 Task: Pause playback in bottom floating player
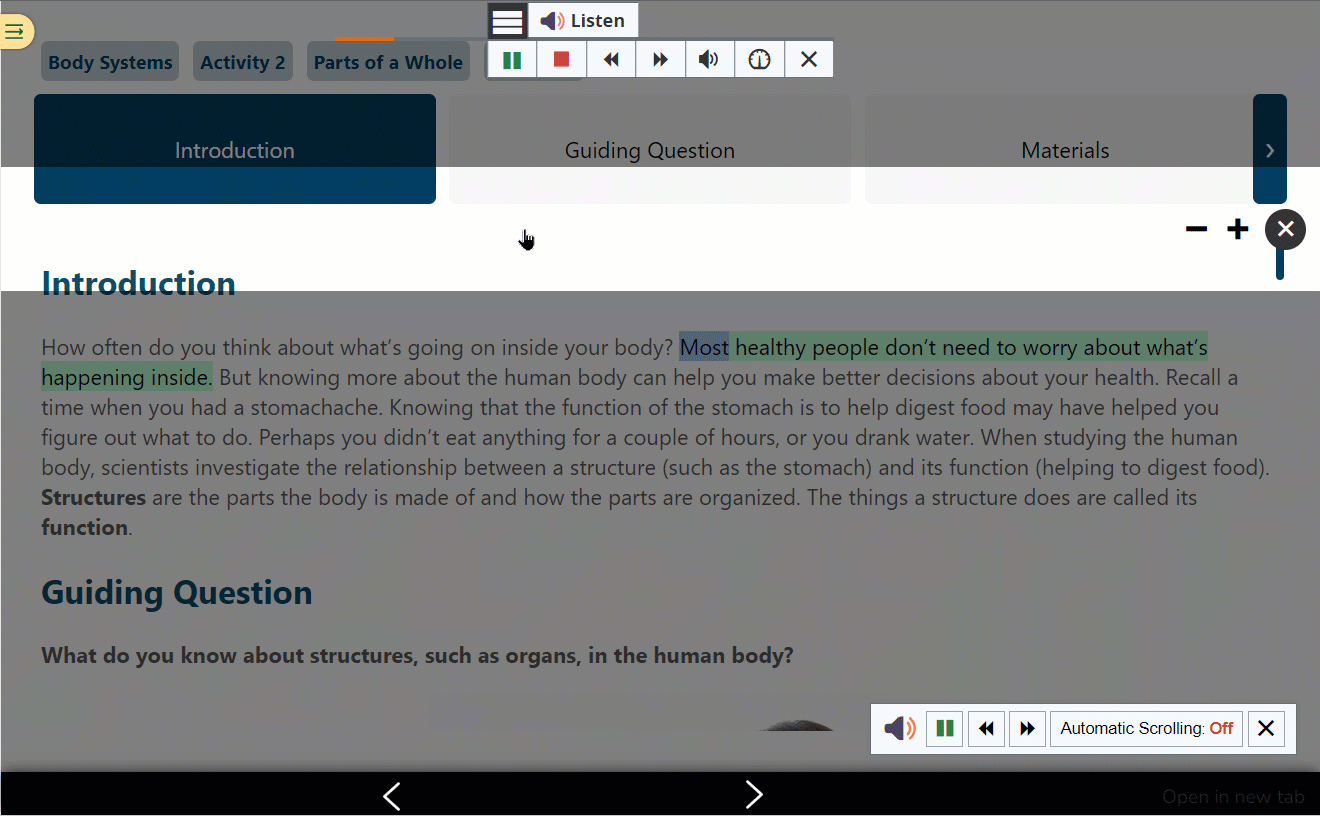(x=944, y=729)
